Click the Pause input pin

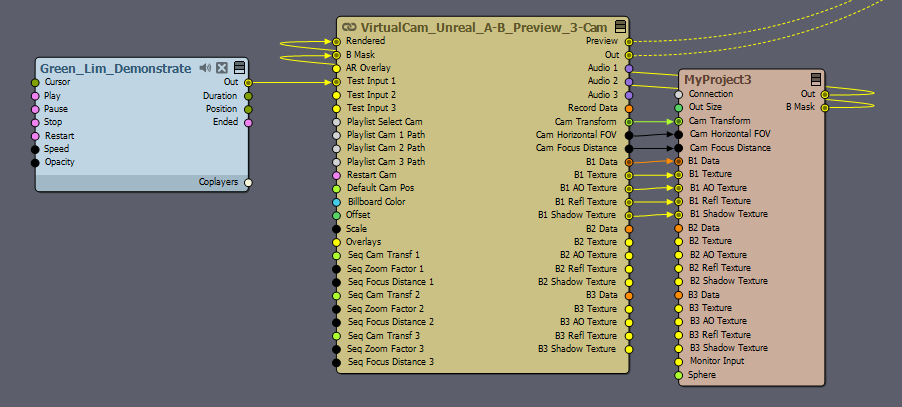point(35,109)
